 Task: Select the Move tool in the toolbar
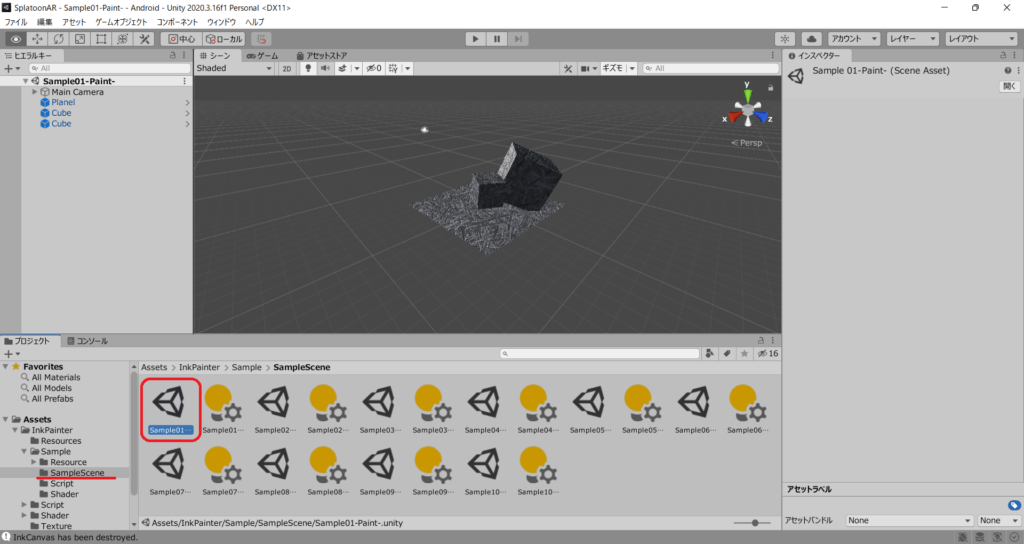pyautogui.click(x=37, y=39)
